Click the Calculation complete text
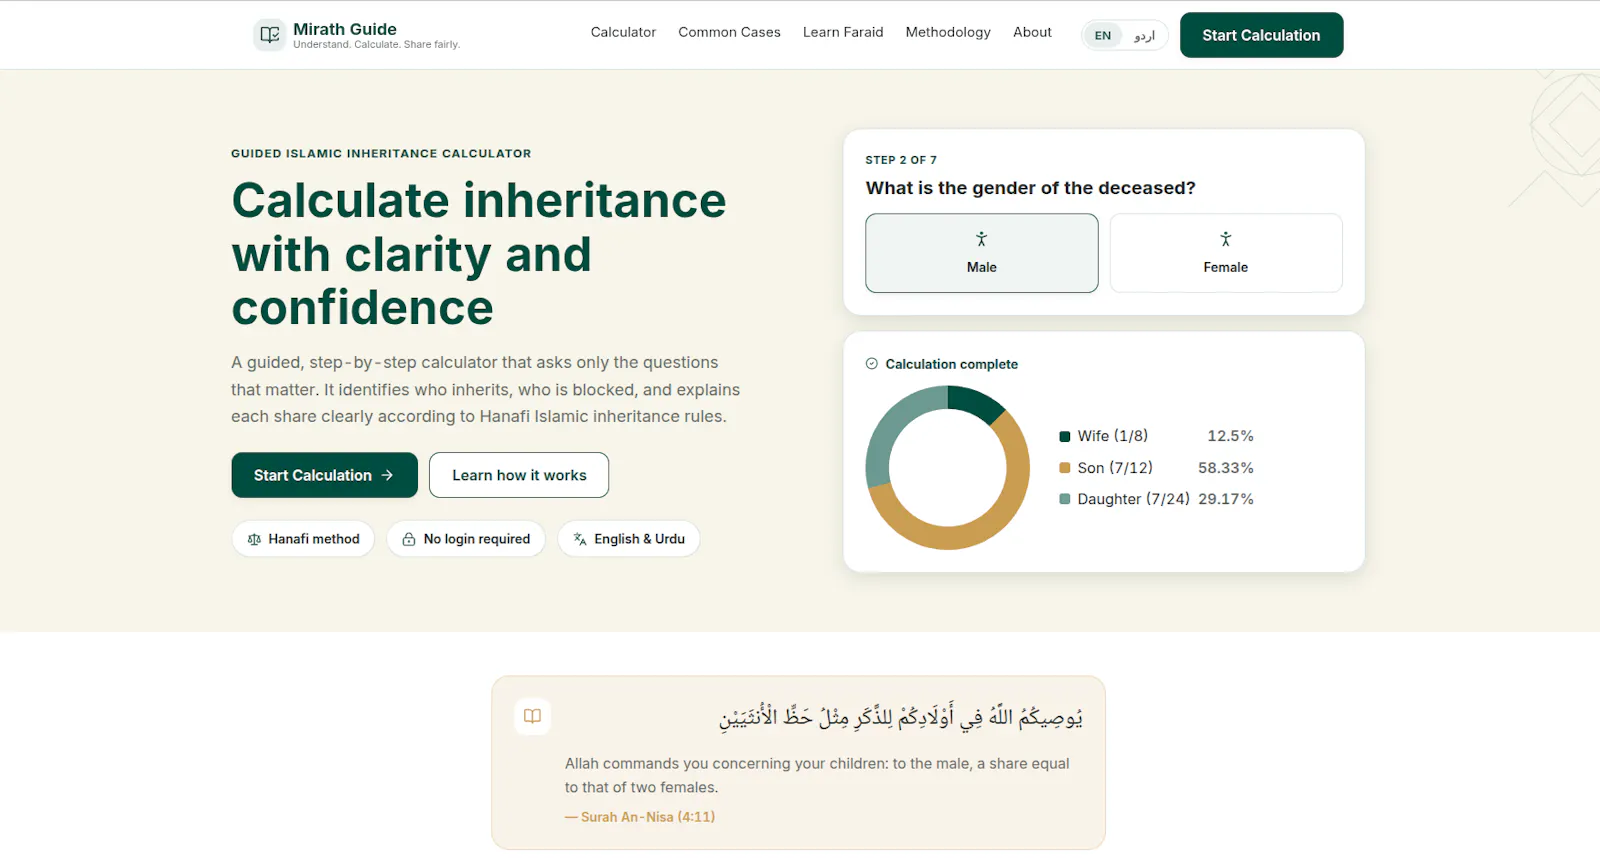Viewport: 1600px width, 862px height. tap(951, 364)
